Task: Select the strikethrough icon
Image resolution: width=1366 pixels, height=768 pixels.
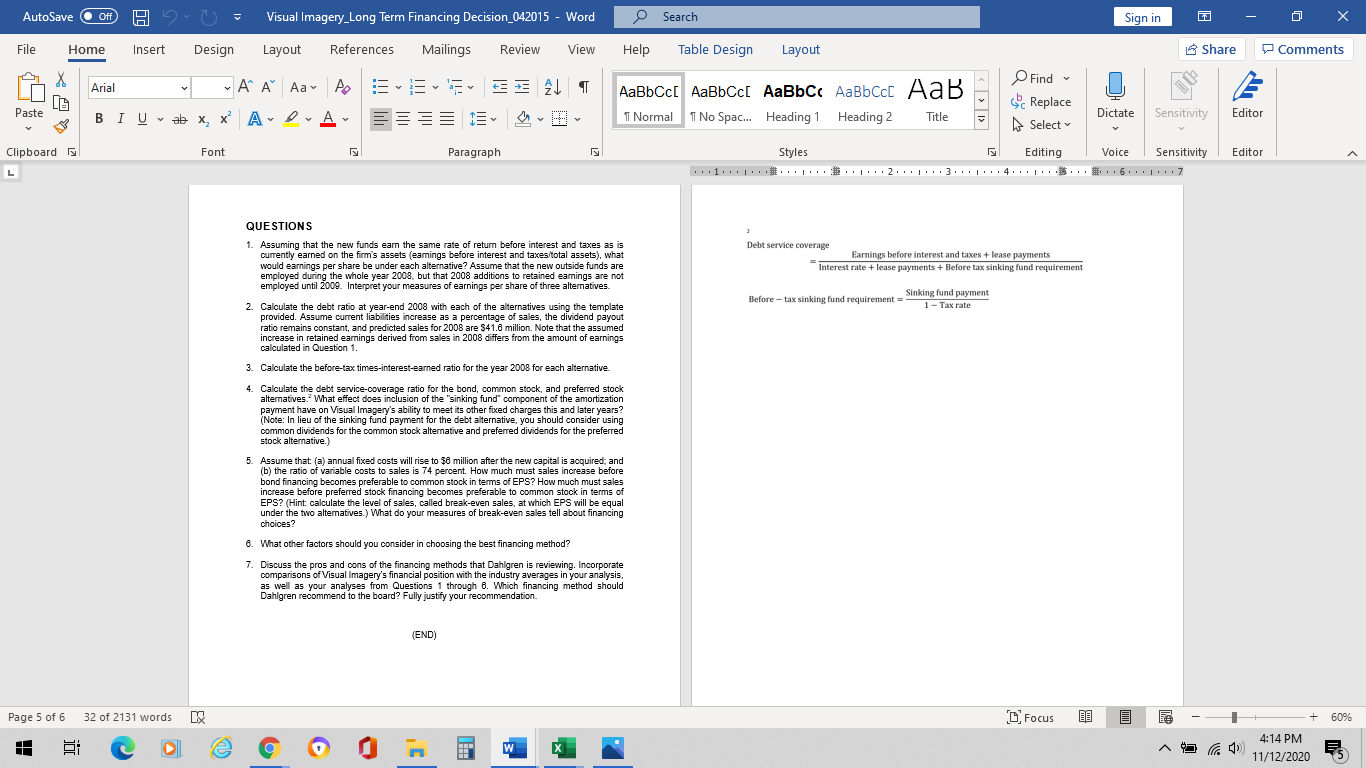Action: [181, 118]
